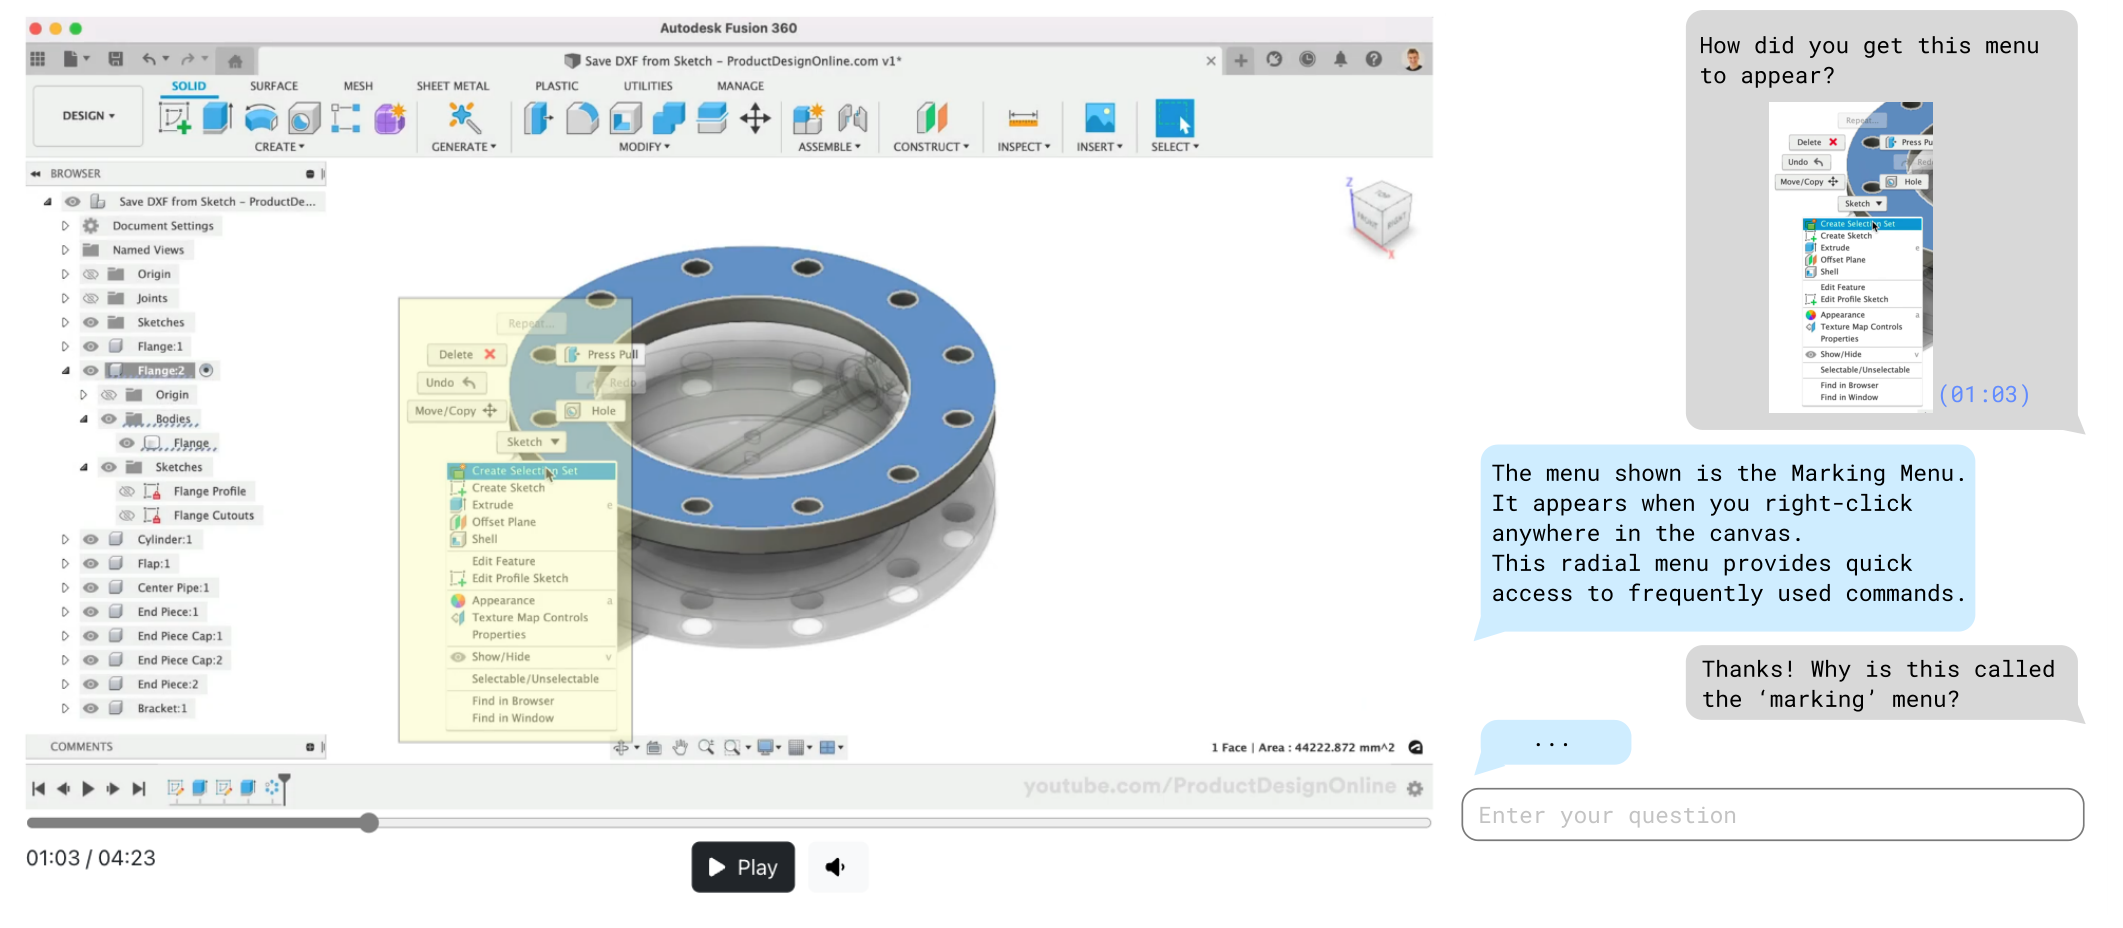Select the Press Pull modify icon
2123x928 pixels.
[538, 118]
